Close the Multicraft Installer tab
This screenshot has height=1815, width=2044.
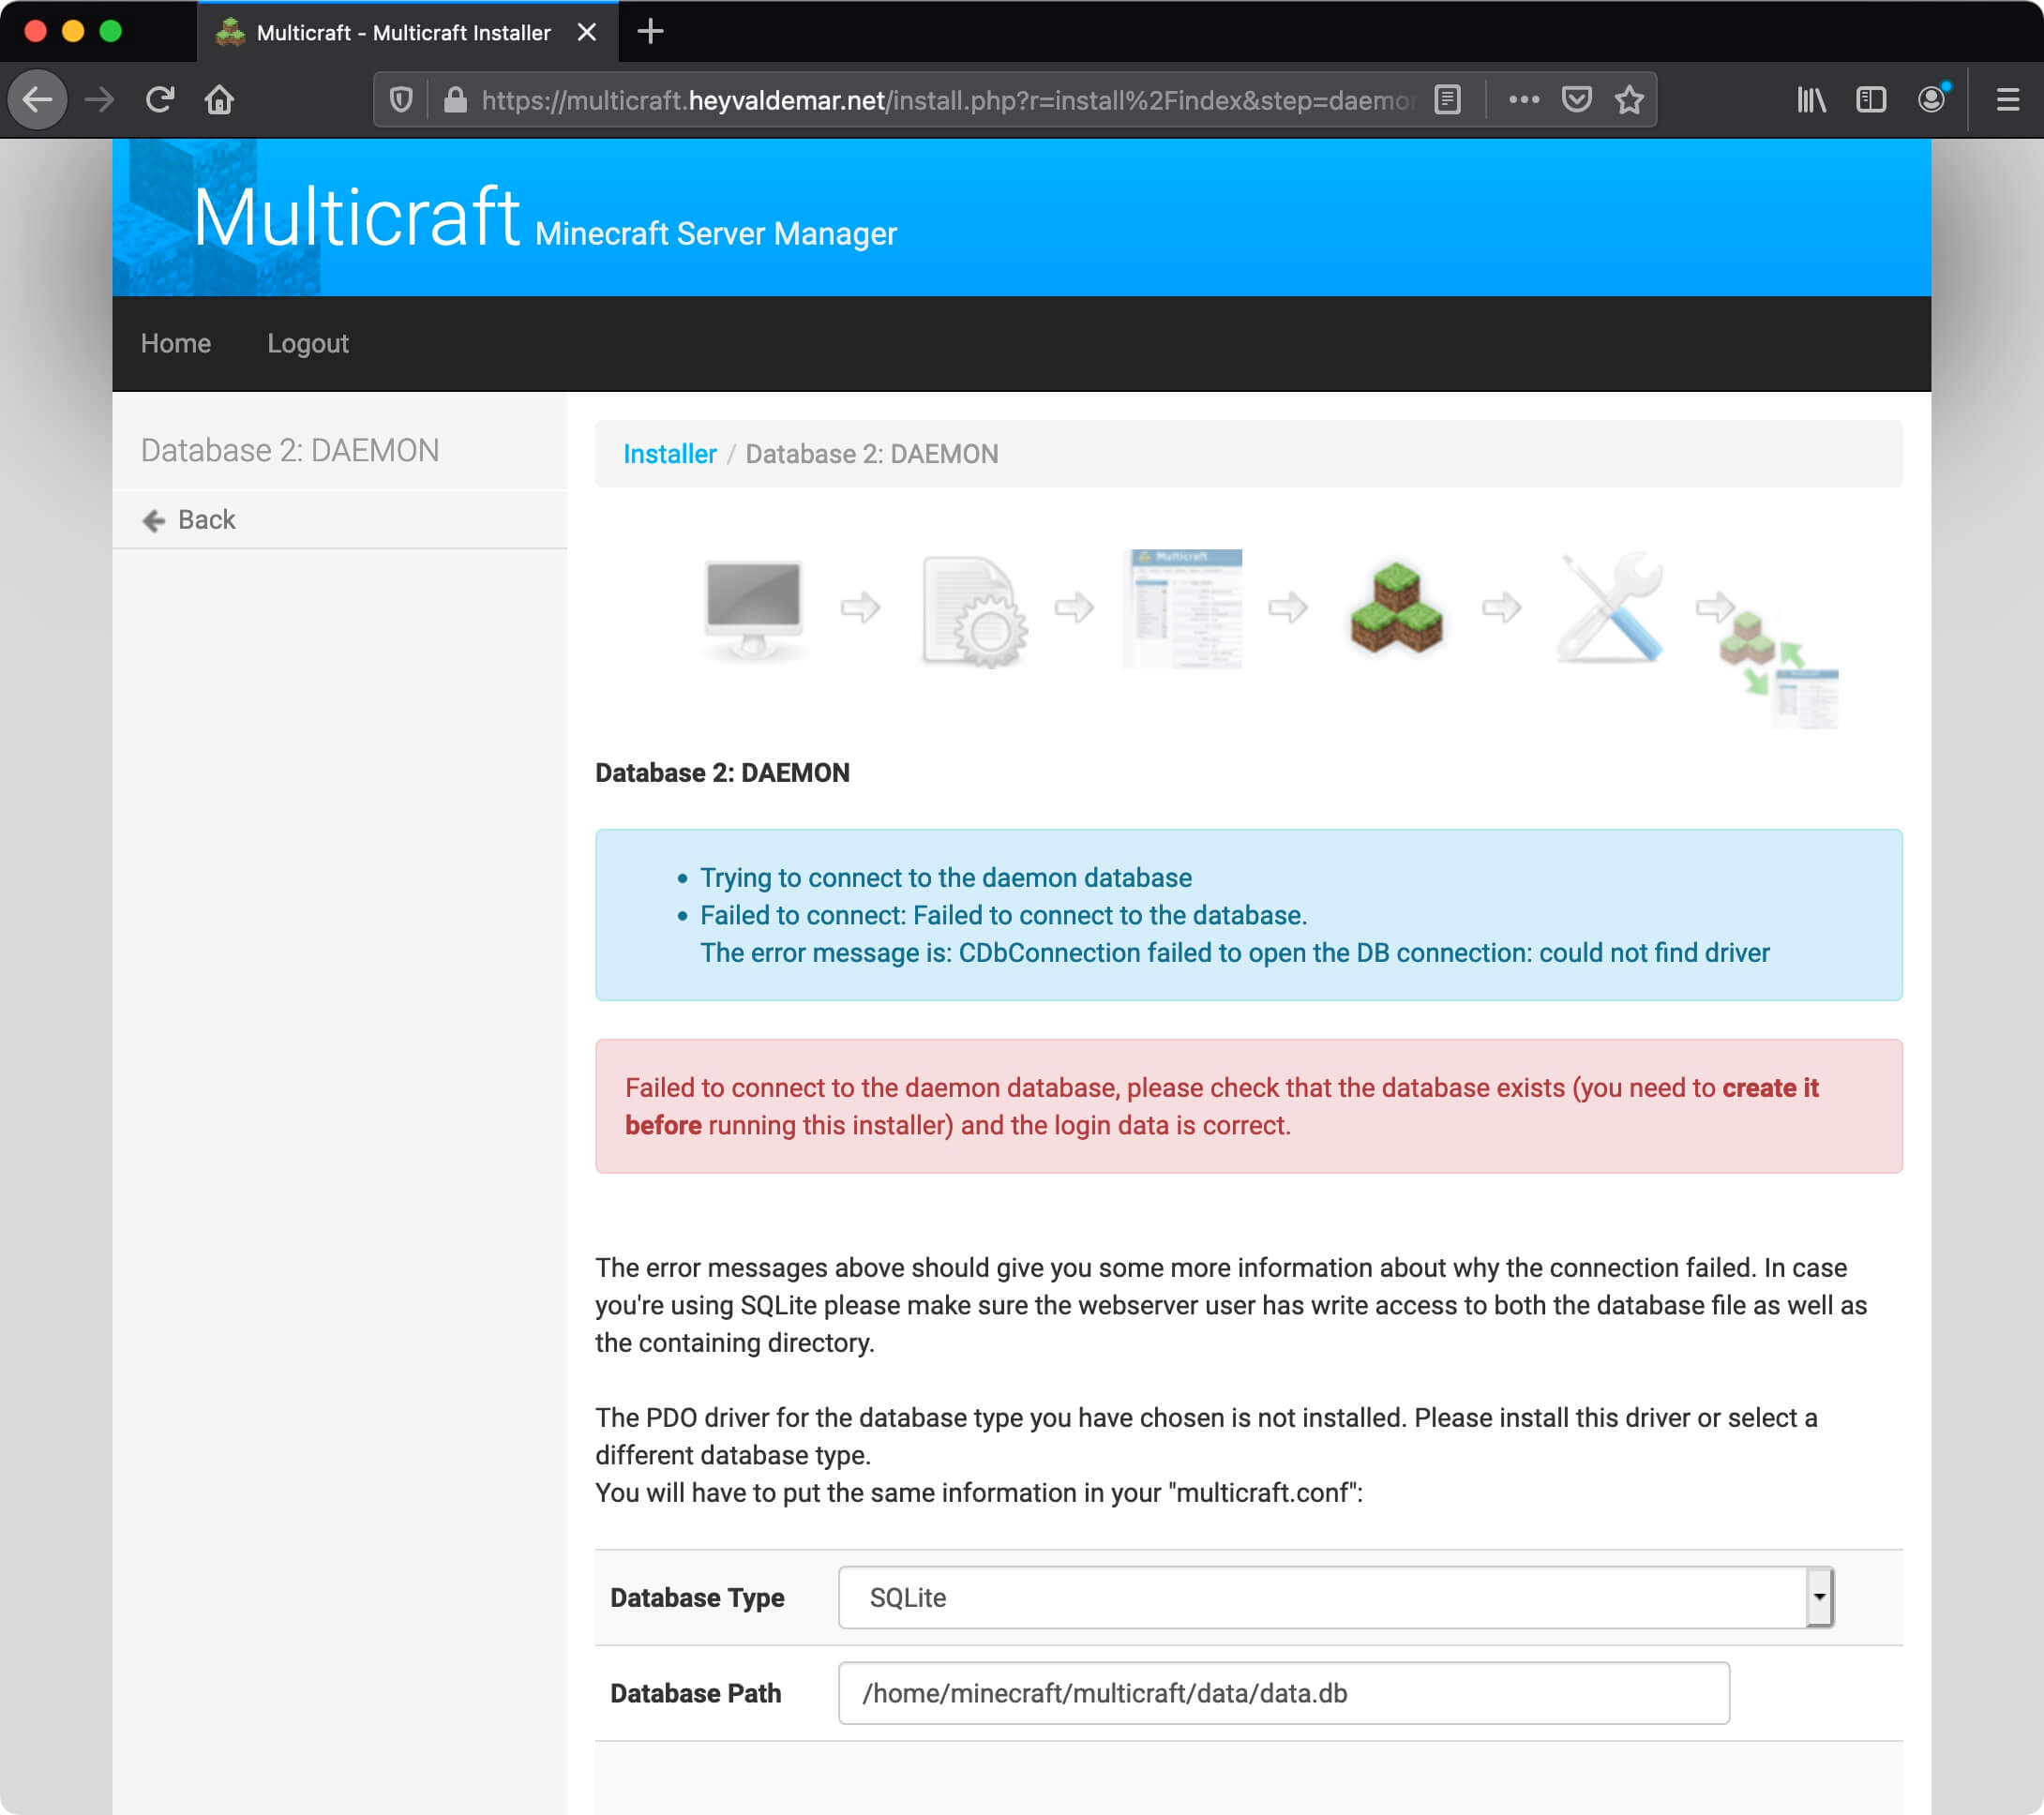[x=587, y=32]
